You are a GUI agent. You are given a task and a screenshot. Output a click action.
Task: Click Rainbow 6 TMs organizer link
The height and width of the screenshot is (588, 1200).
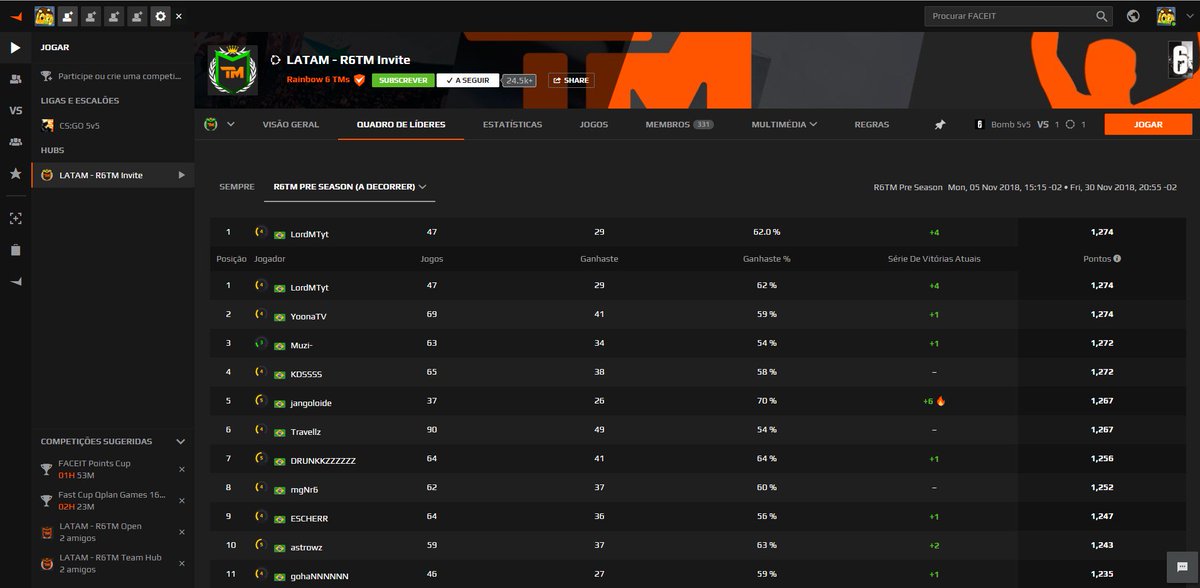(x=318, y=80)
